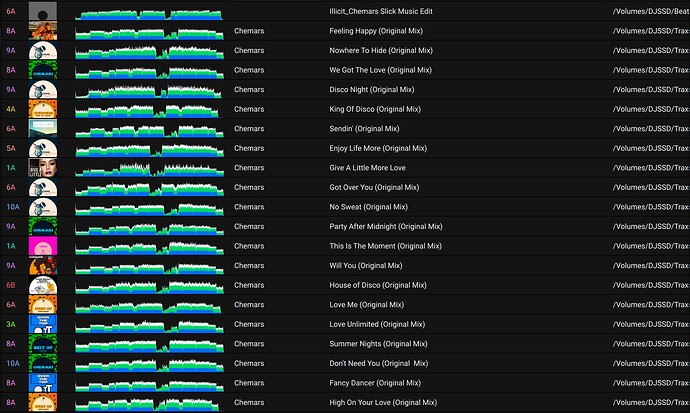The height and width of the screenshot is (413, 690).
Task: Click the waveform for Got Over You
Action: 149,188
